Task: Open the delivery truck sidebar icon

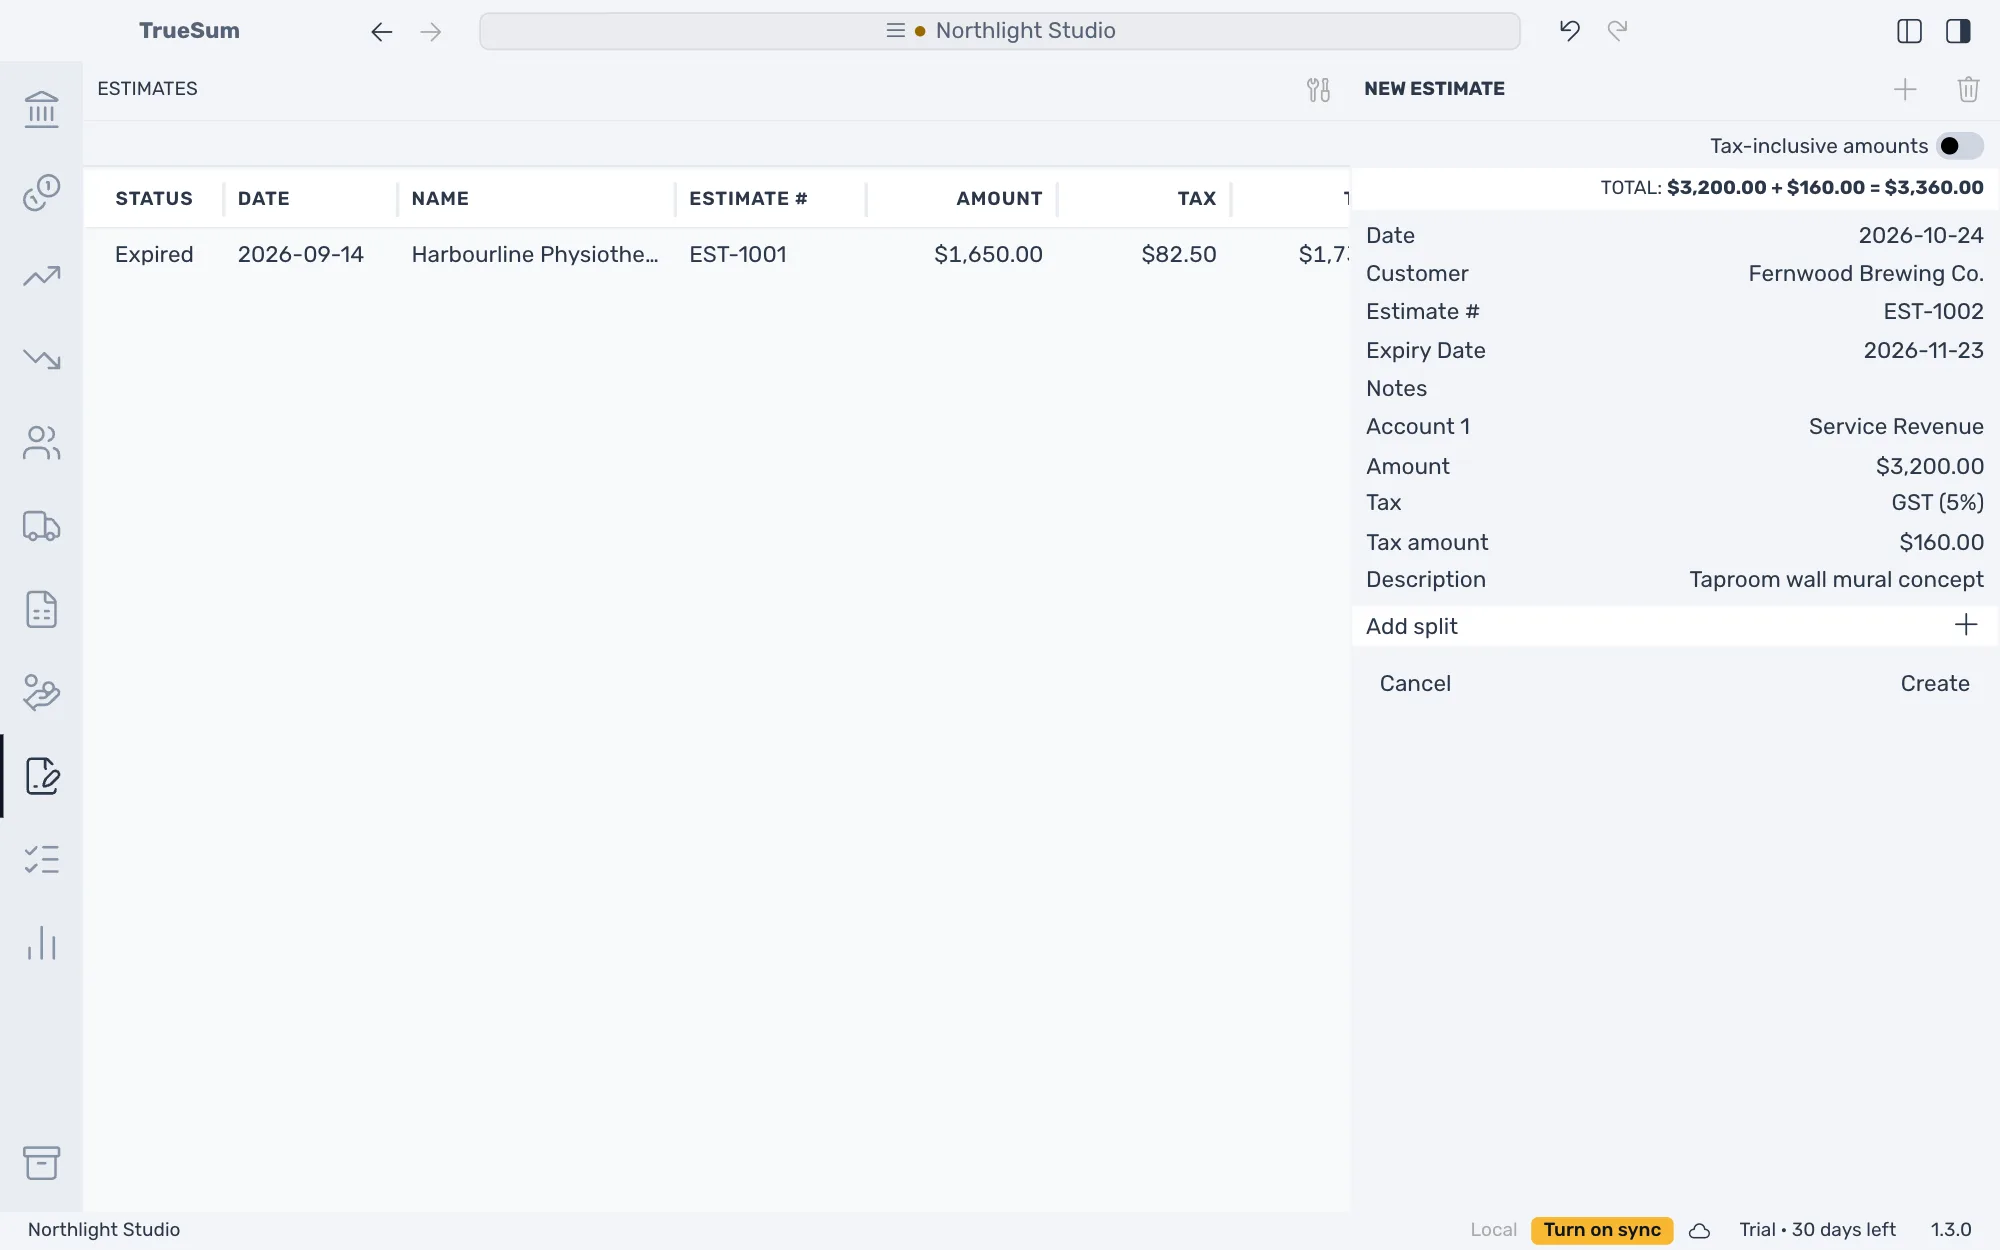Action: 41,526
